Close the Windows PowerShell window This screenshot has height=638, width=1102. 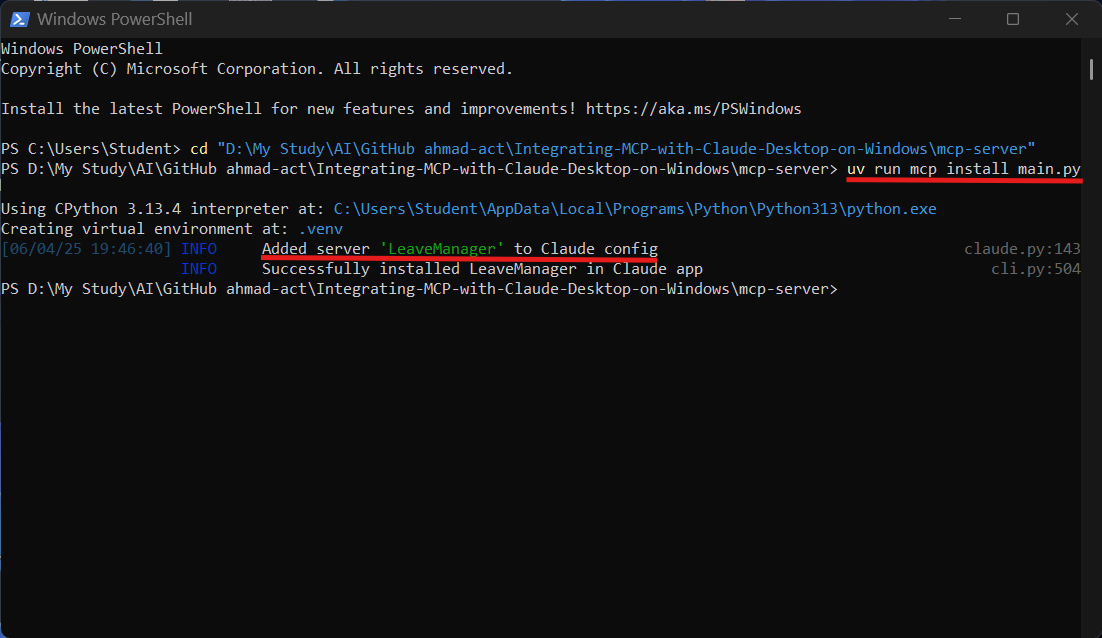coord(1071,19)
